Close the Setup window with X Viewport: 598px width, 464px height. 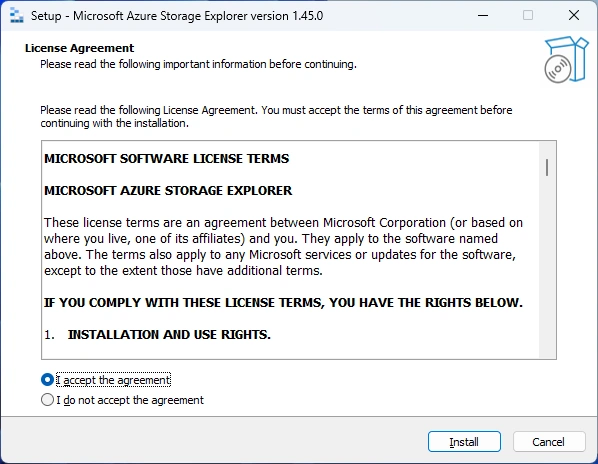(x=574, y=16)
